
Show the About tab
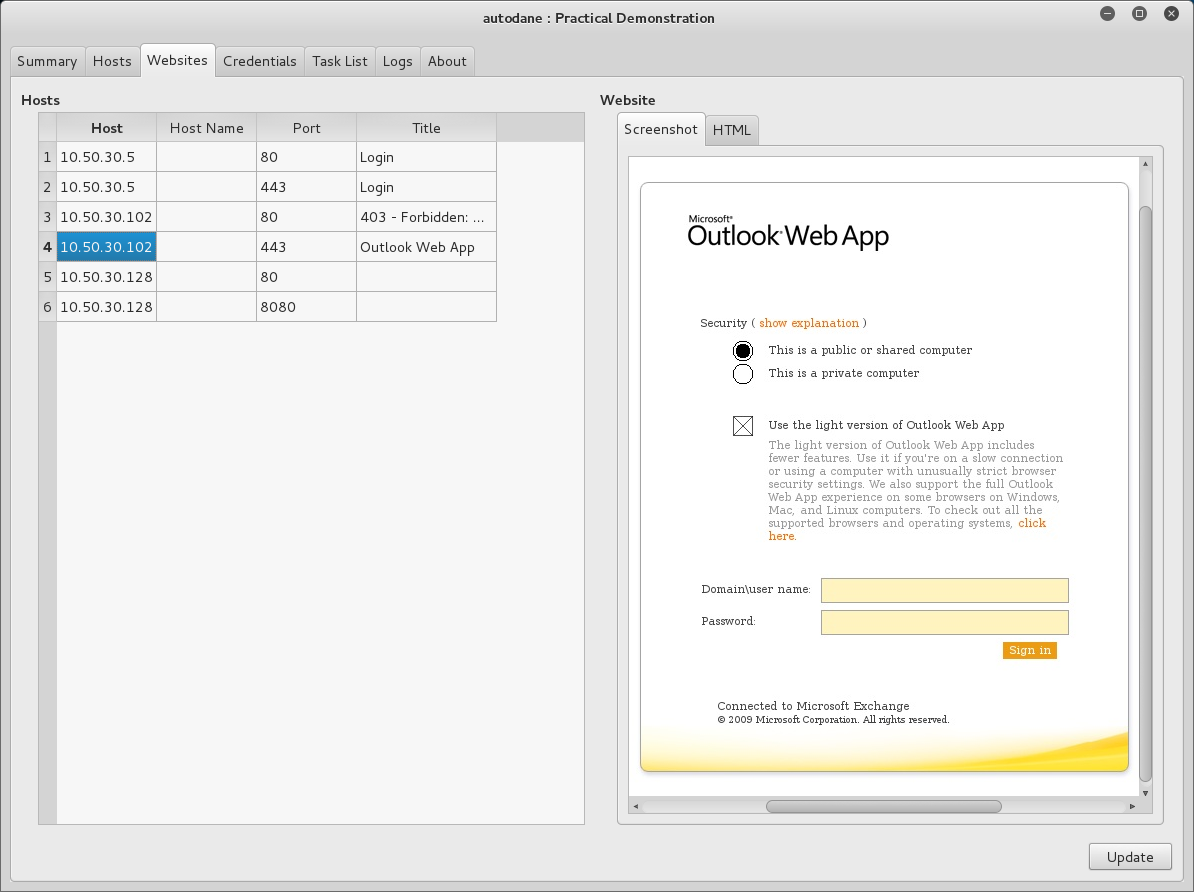(447, 61)
